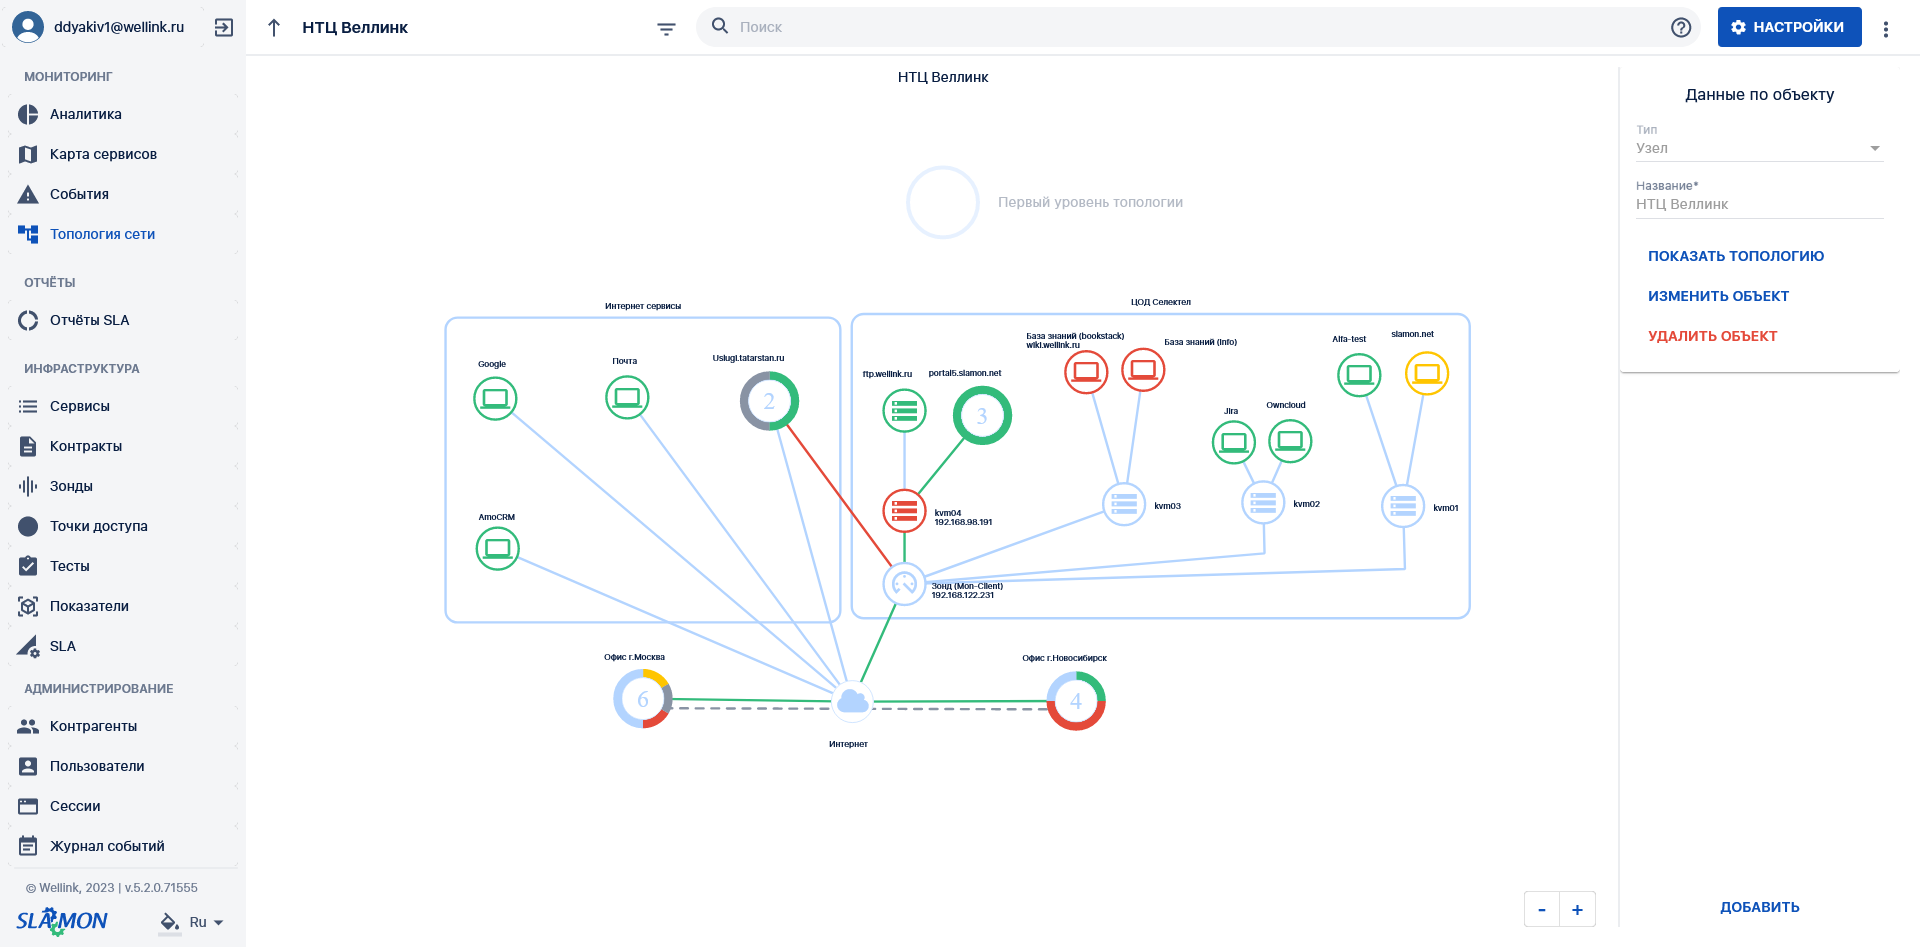Select the Почта node icon
1920x947 pixels.
pyautogui.click(x=627, y=398)
